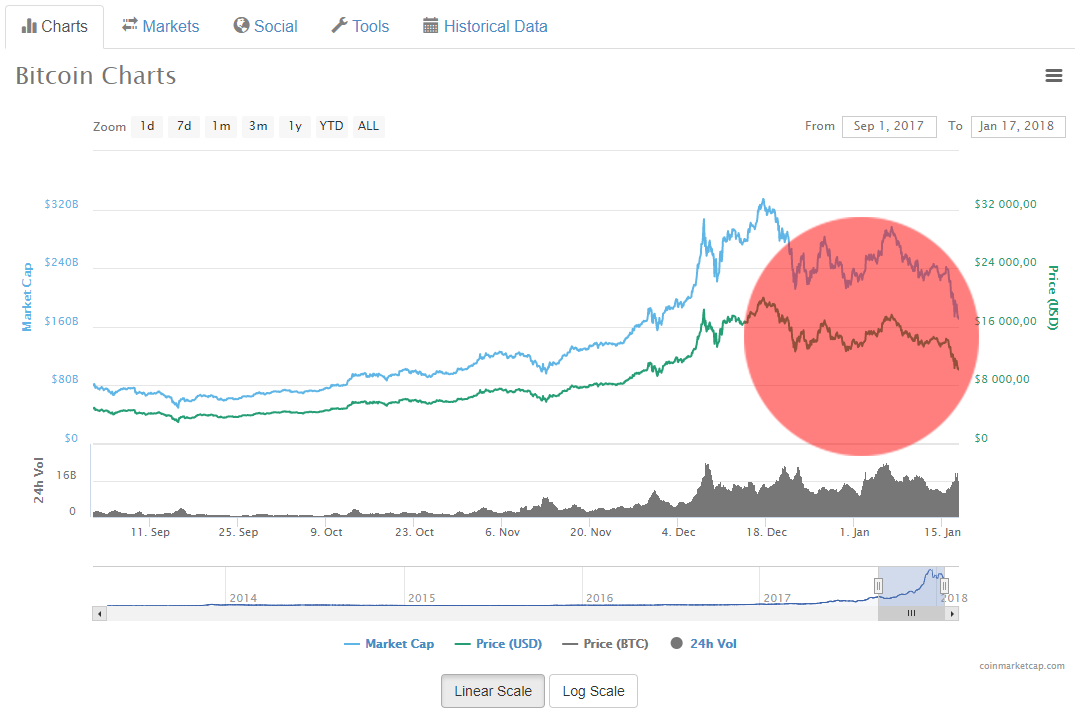Set zoom range to 7d

click(x=184, y=126)
